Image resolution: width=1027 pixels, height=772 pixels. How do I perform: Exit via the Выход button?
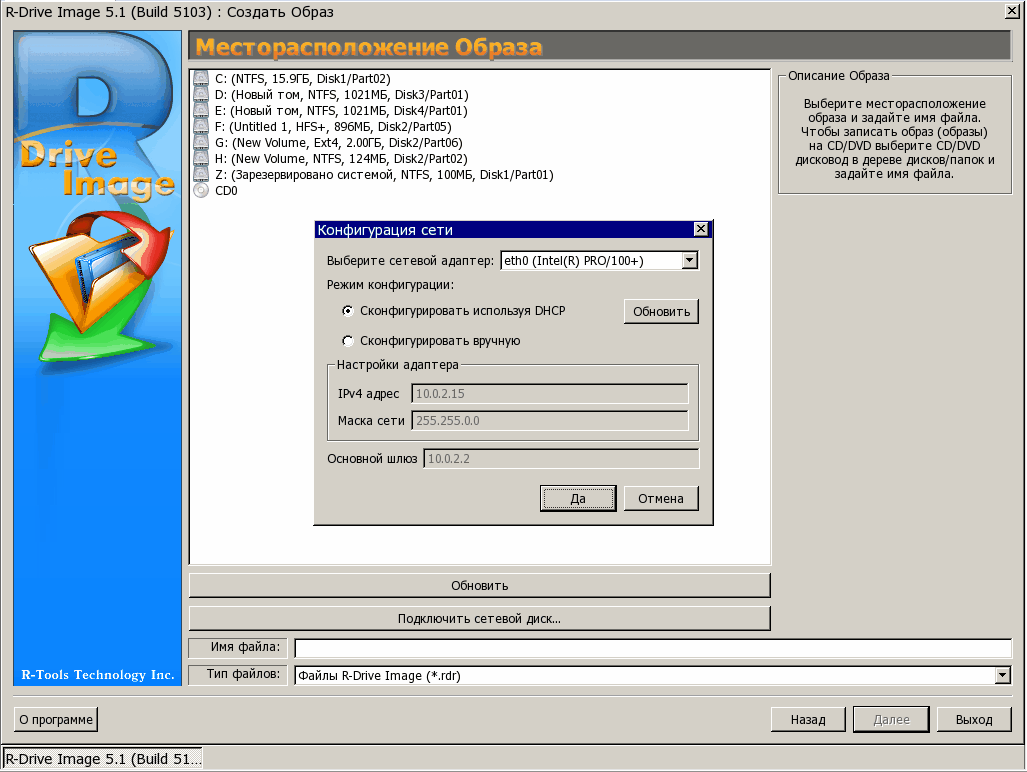(974, 719)
